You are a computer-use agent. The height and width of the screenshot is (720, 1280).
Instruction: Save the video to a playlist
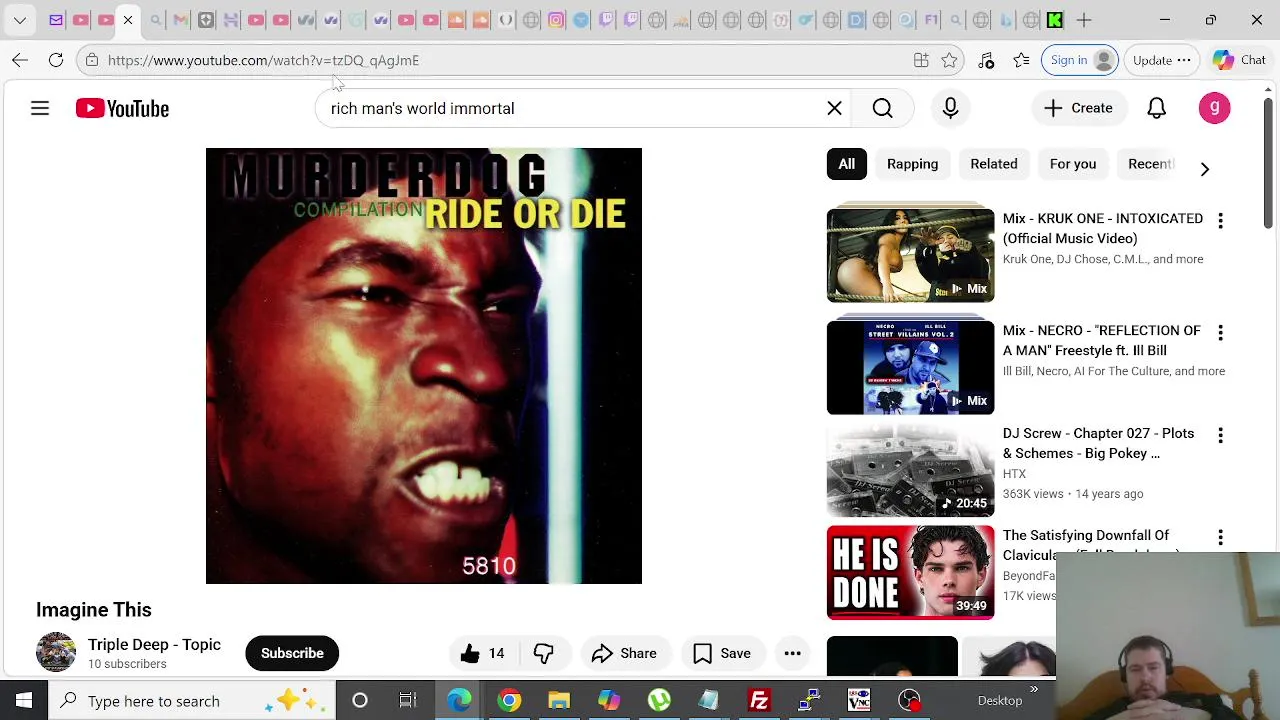721,653
